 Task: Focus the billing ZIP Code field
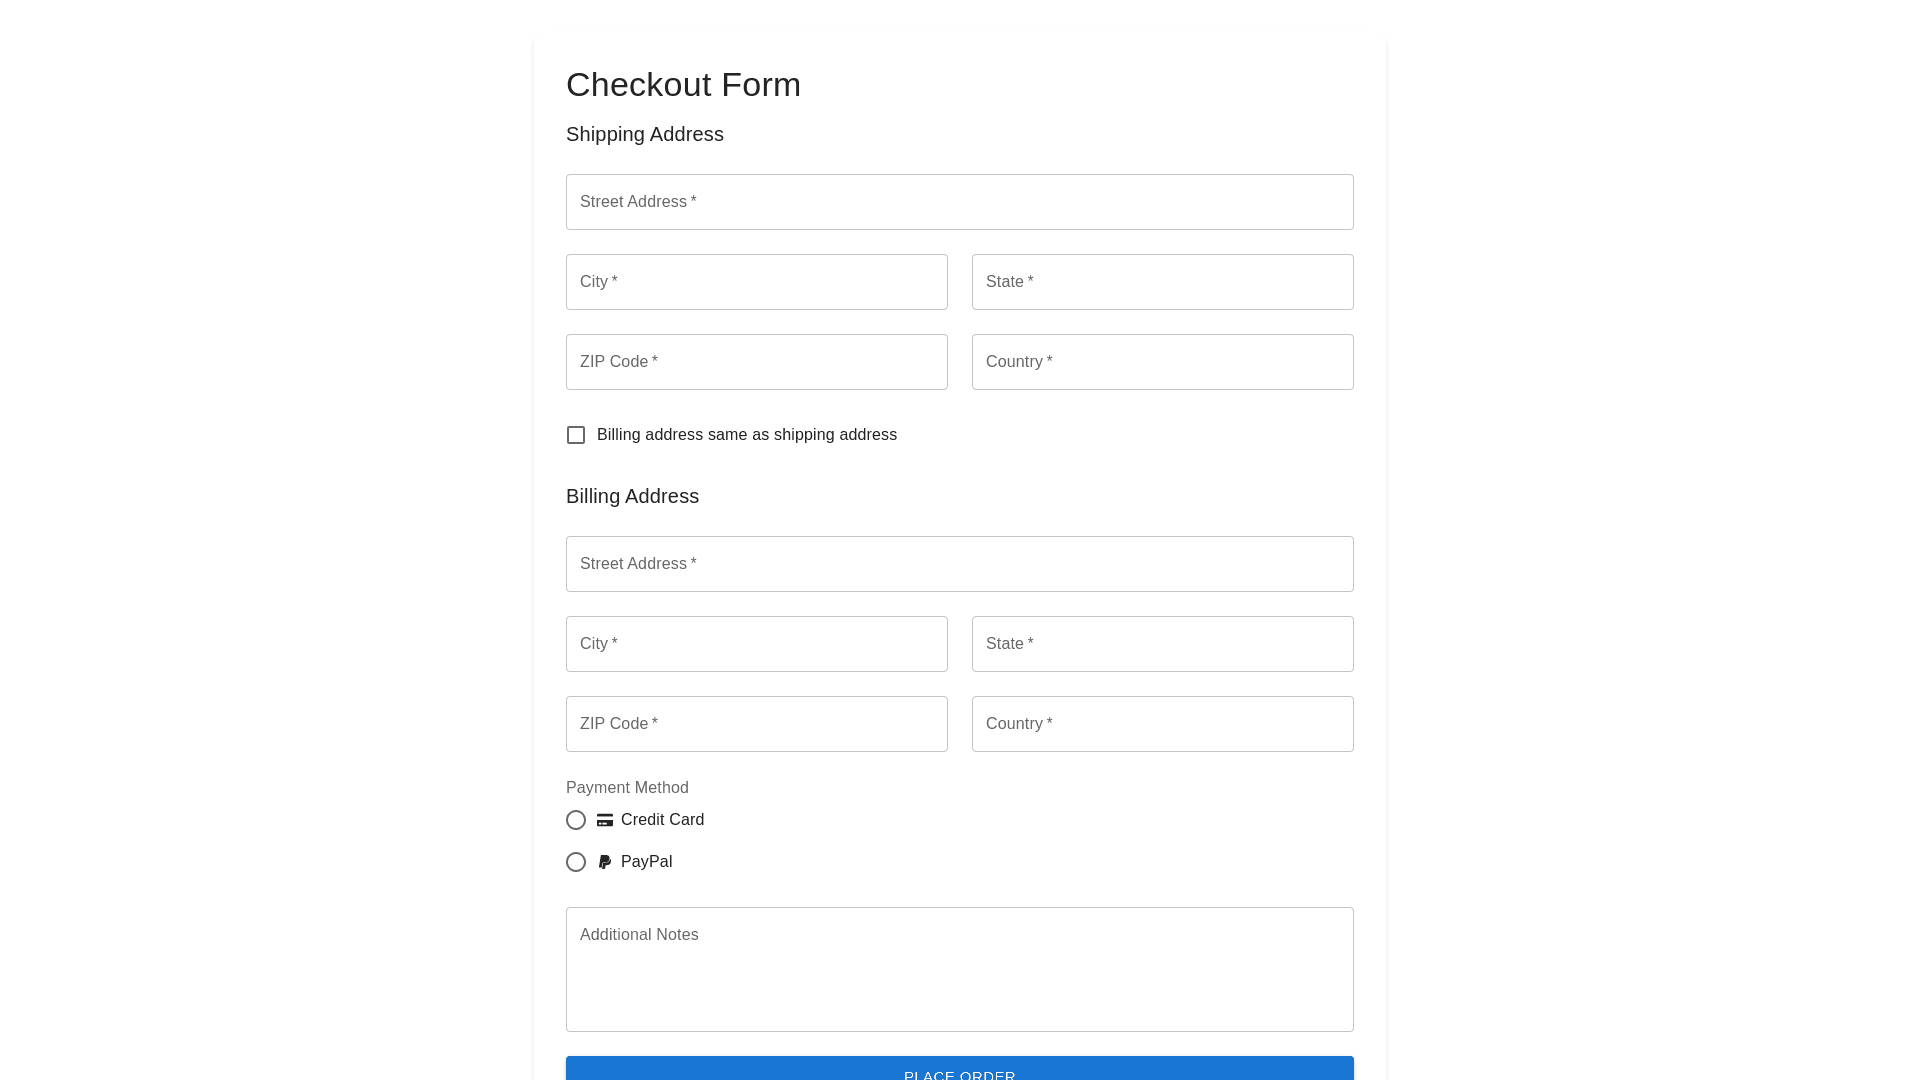pyautogui.click(x=757, y=724)
